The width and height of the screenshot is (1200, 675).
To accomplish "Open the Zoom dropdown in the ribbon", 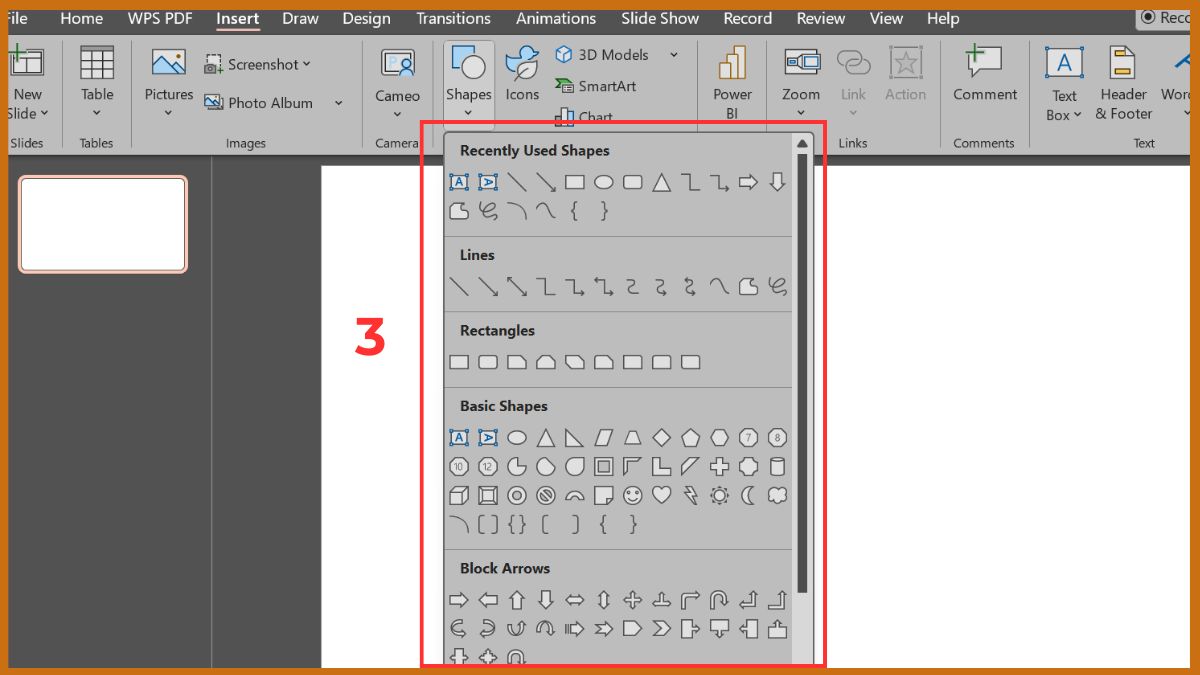I will pos(801,112).
